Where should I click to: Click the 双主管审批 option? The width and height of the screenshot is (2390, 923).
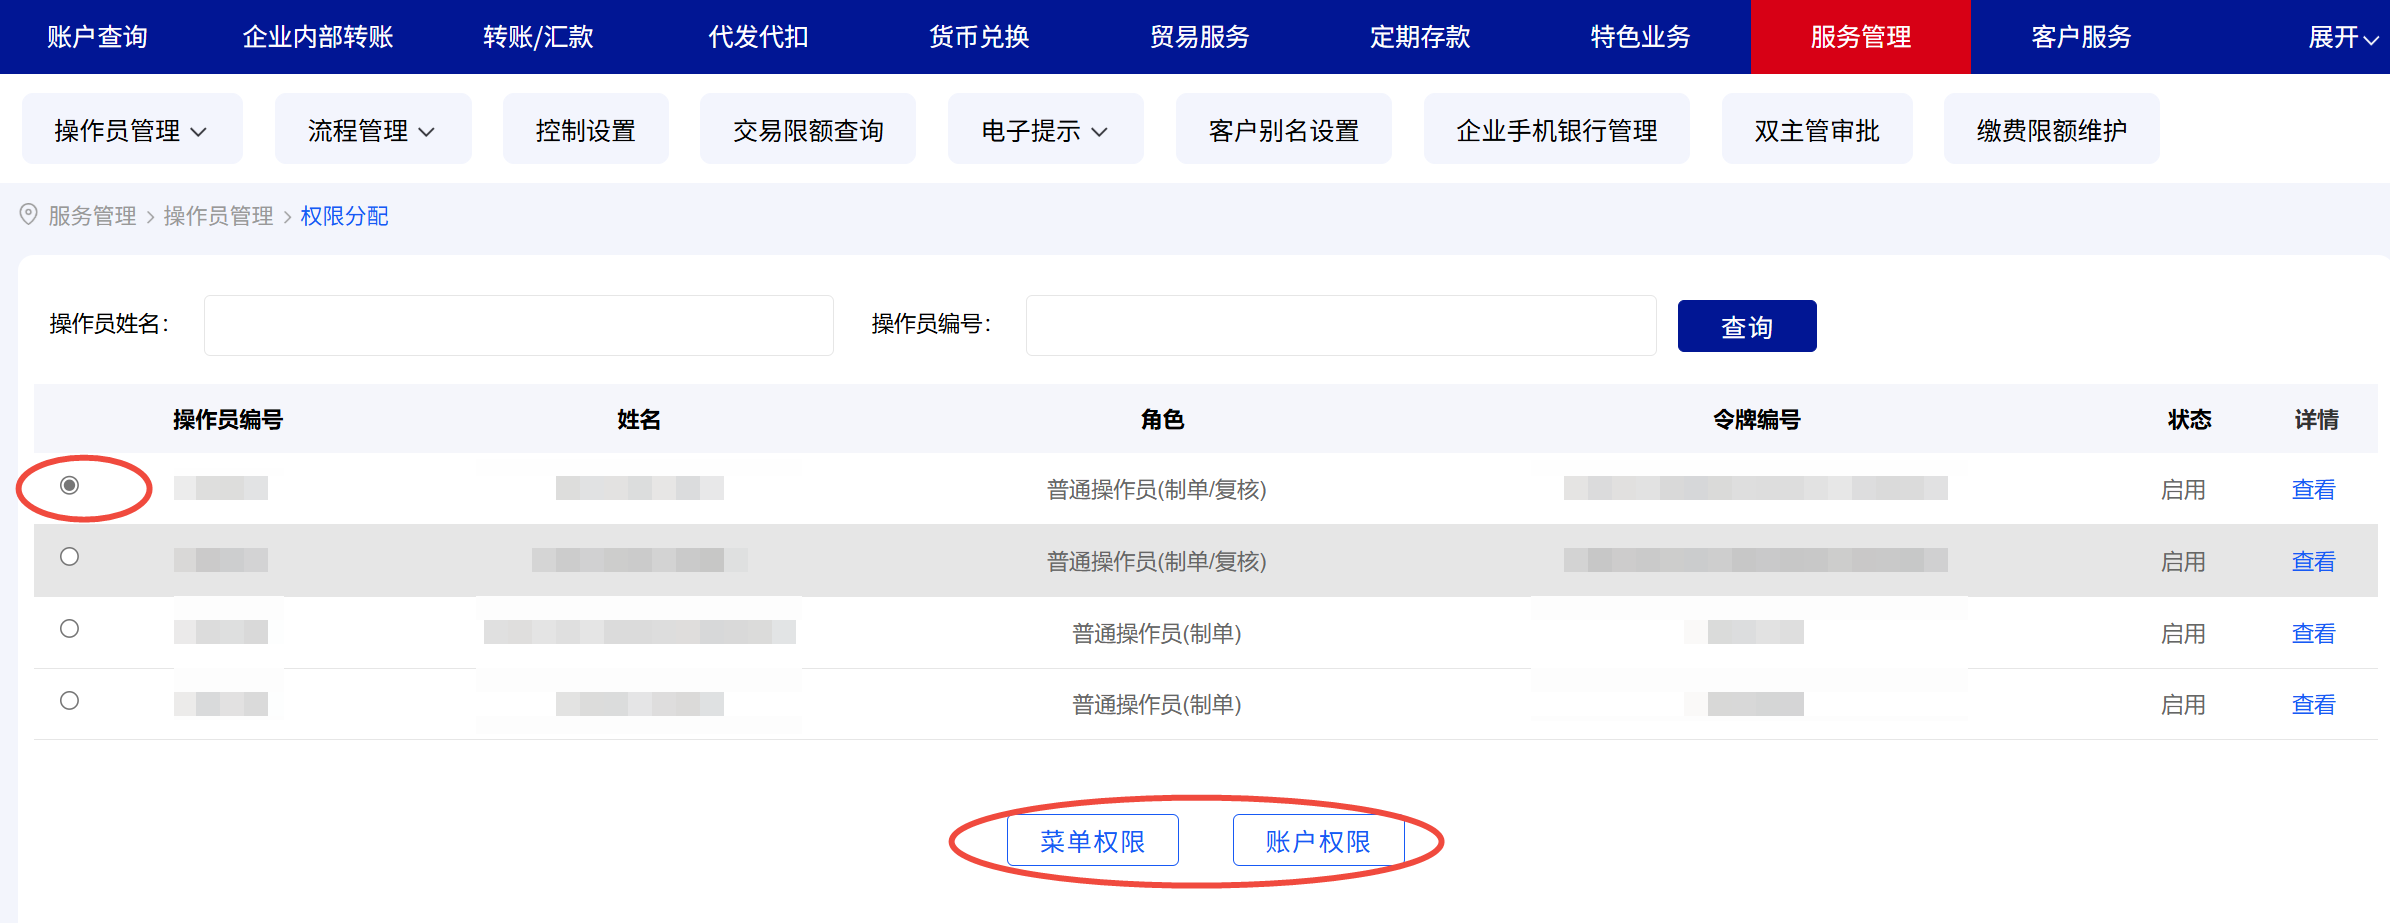(x=1816, y=128)
